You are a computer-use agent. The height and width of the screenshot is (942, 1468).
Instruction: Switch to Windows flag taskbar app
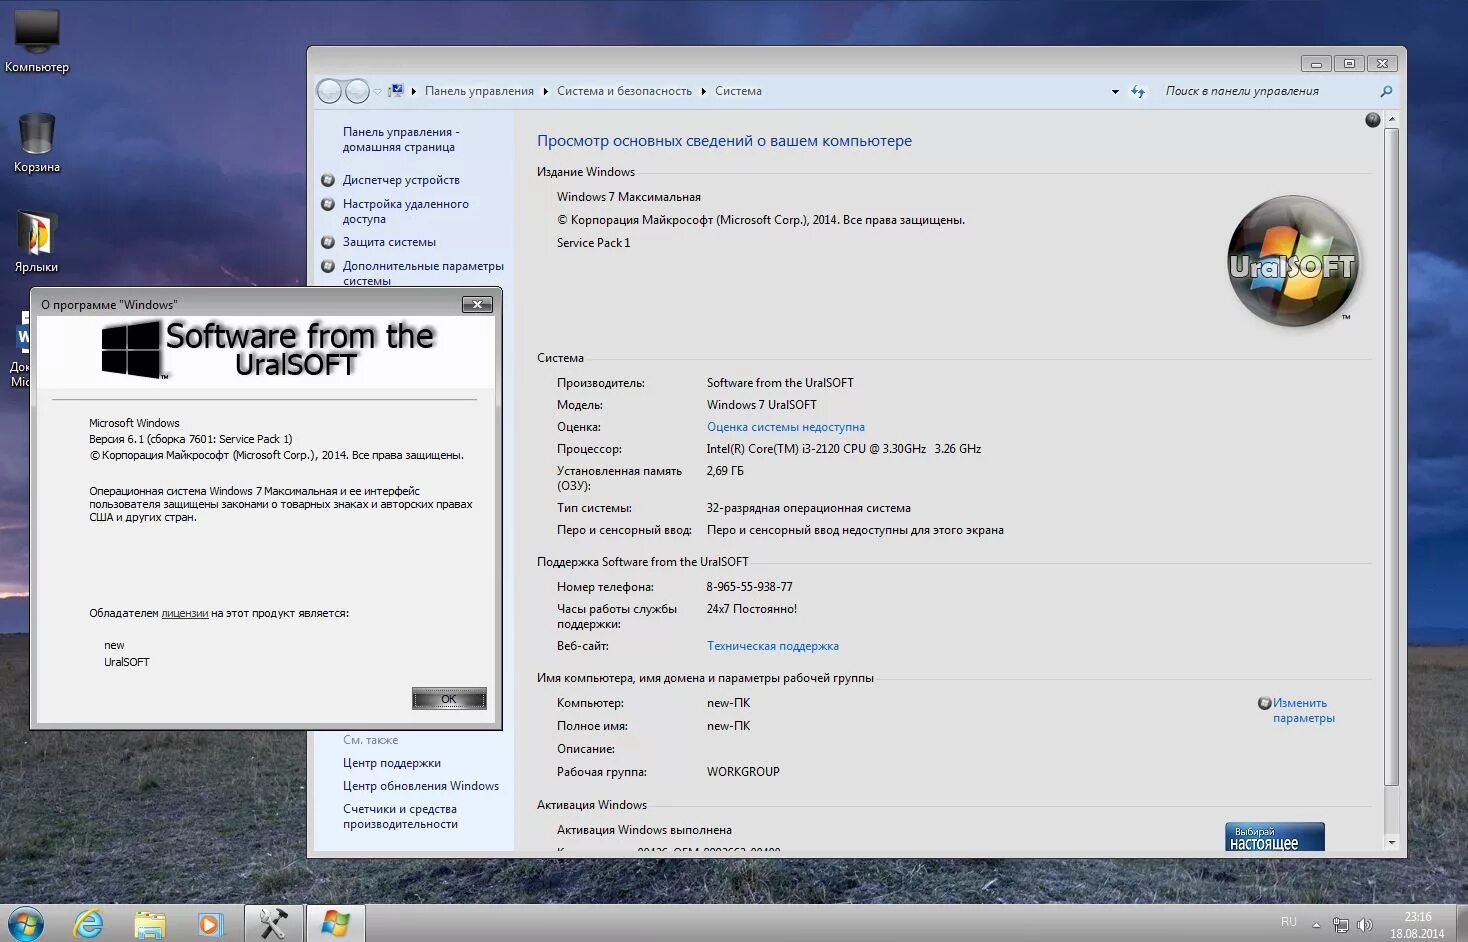click(x=335, y=923)
